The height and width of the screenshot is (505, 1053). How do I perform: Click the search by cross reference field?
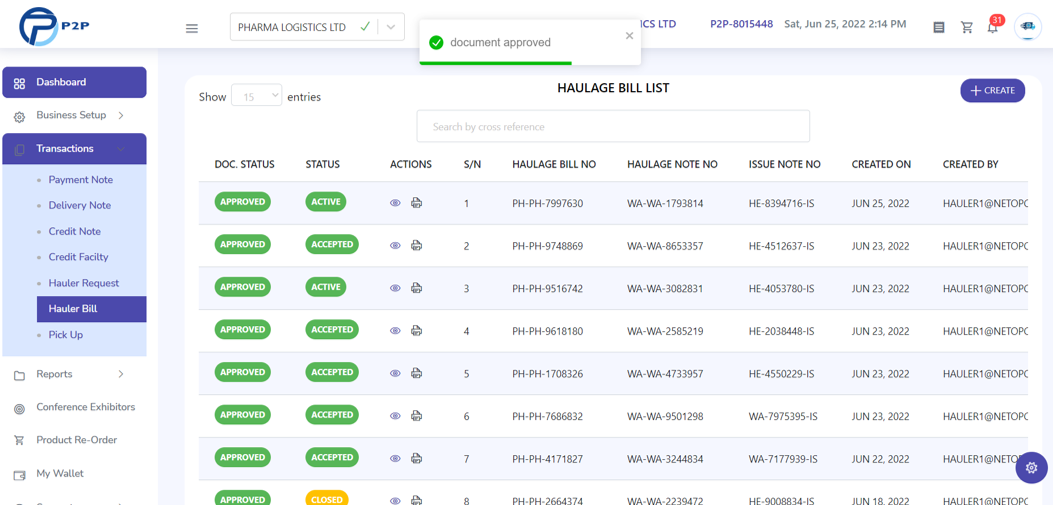(x=613, y=126)
